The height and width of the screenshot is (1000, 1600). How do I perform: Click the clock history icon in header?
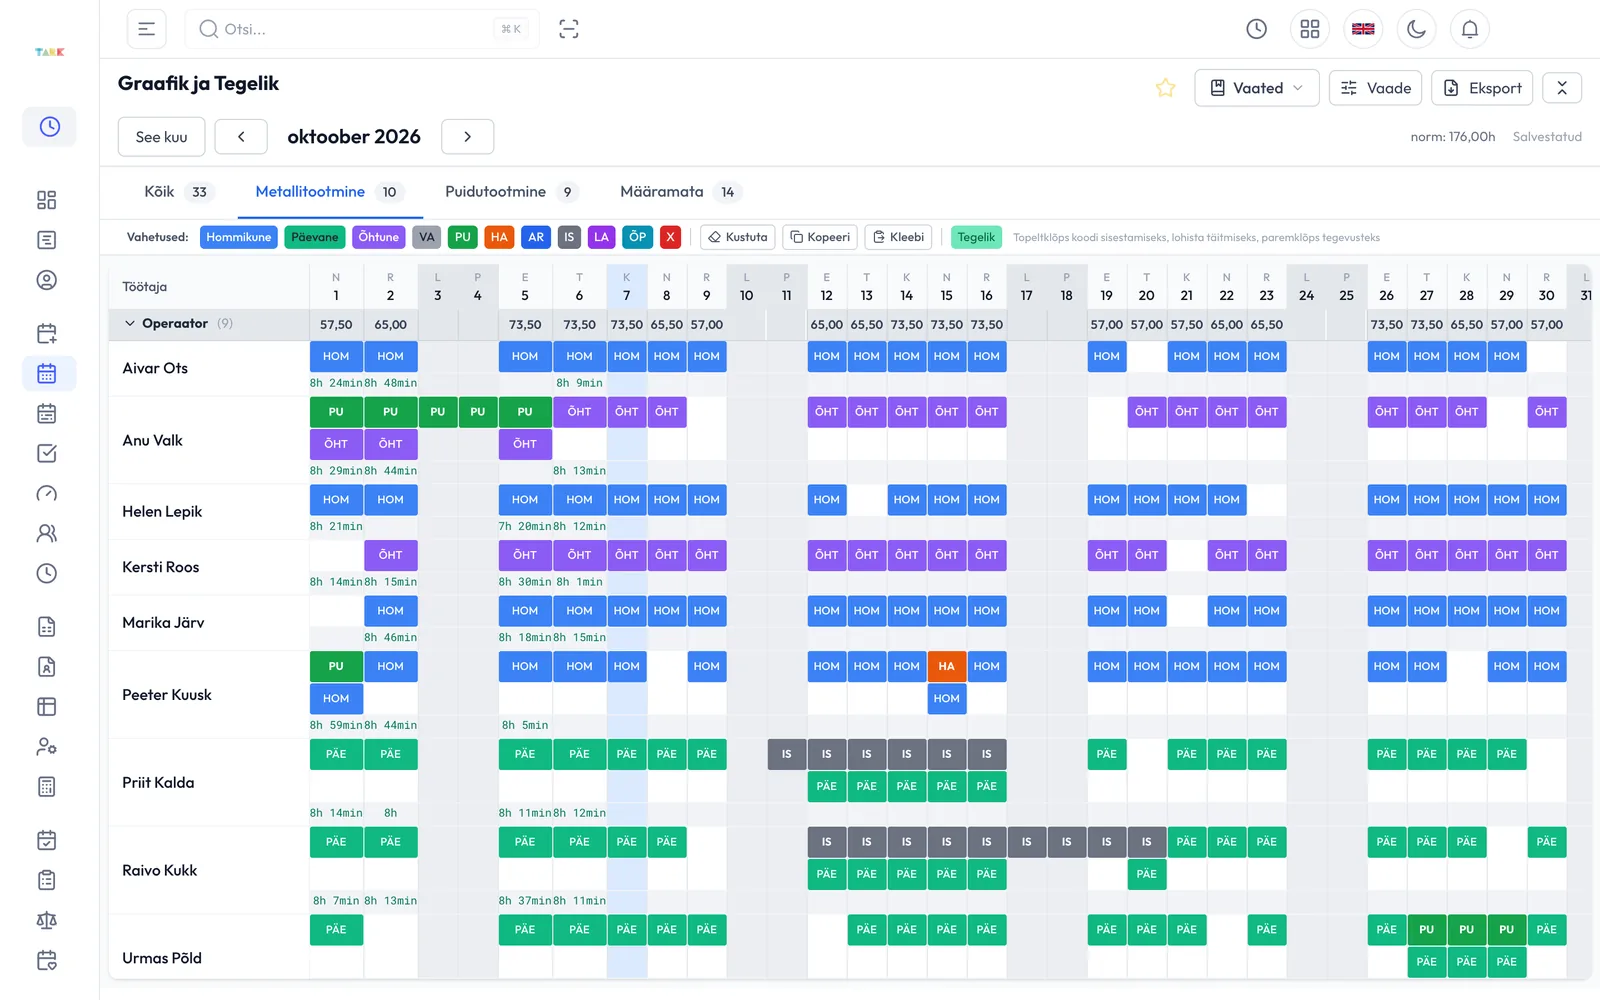[x=1256, y=29]
